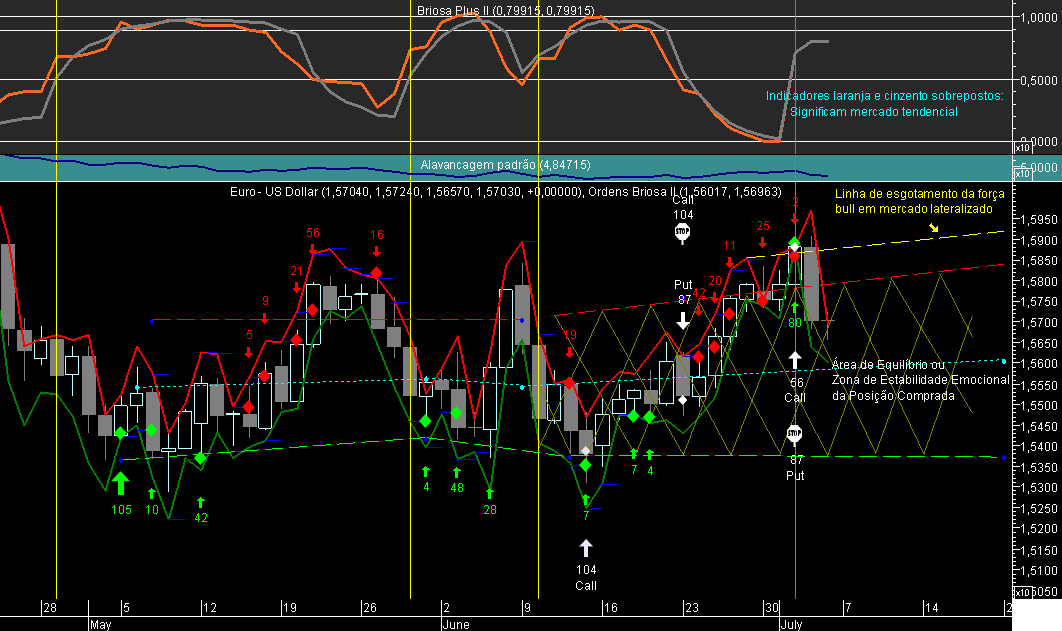The height and width of the screenshot is (631, 1062).
Task: Click the 0,5000 value on indicator scale
Action: (1038, 80)
